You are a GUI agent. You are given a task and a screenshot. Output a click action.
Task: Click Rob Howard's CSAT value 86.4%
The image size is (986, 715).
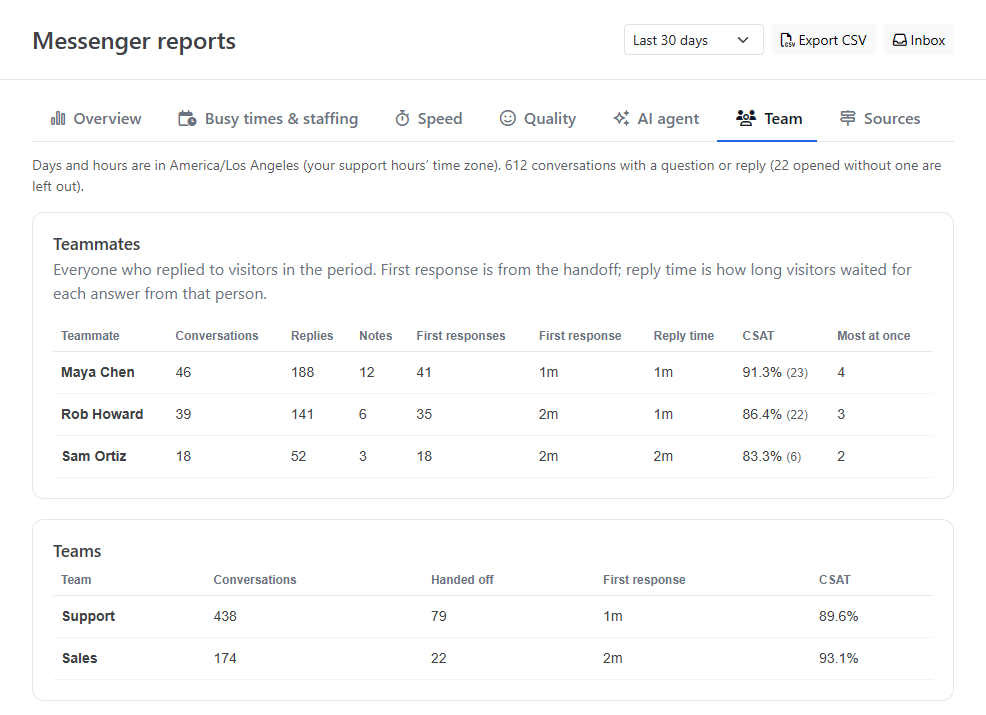pyautogui.click(x=762, y=414)
